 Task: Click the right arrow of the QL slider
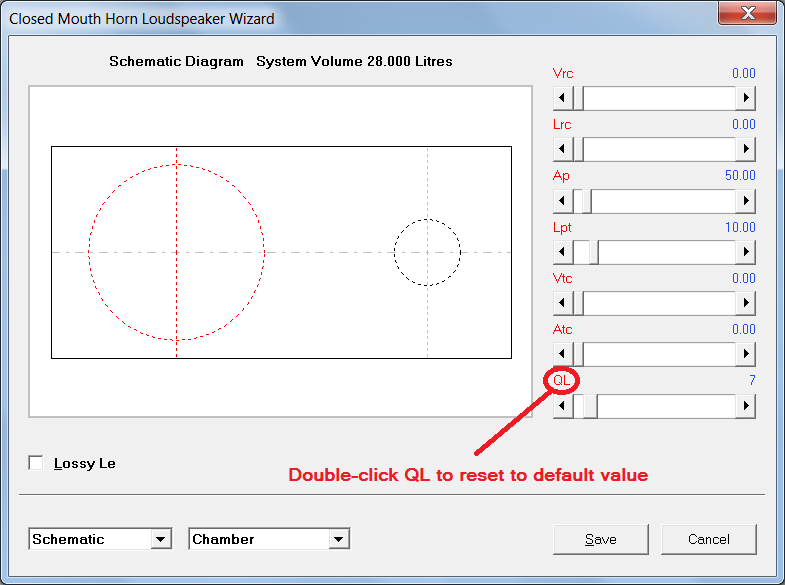click(x=745, y=405)
